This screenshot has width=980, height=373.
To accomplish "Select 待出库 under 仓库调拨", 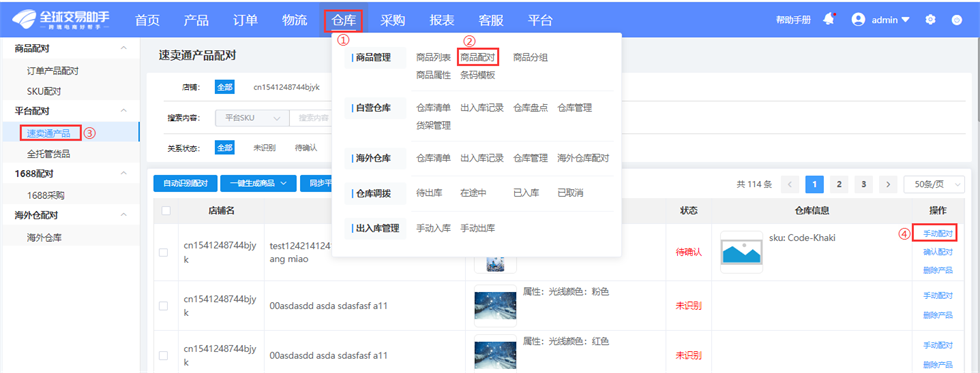I will point(429,193).
